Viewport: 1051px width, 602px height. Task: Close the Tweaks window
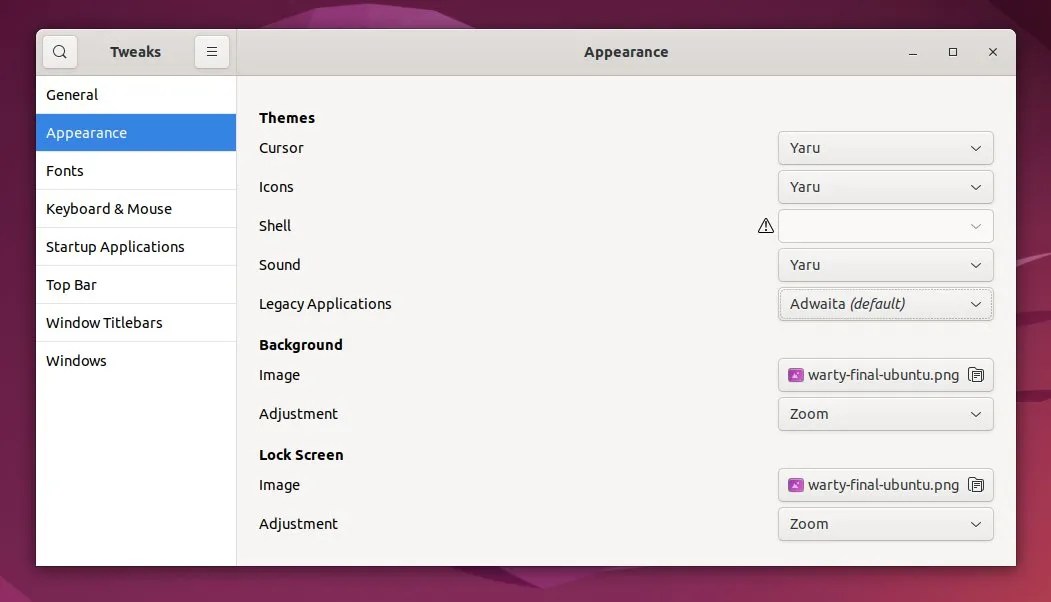coord(993,52)
